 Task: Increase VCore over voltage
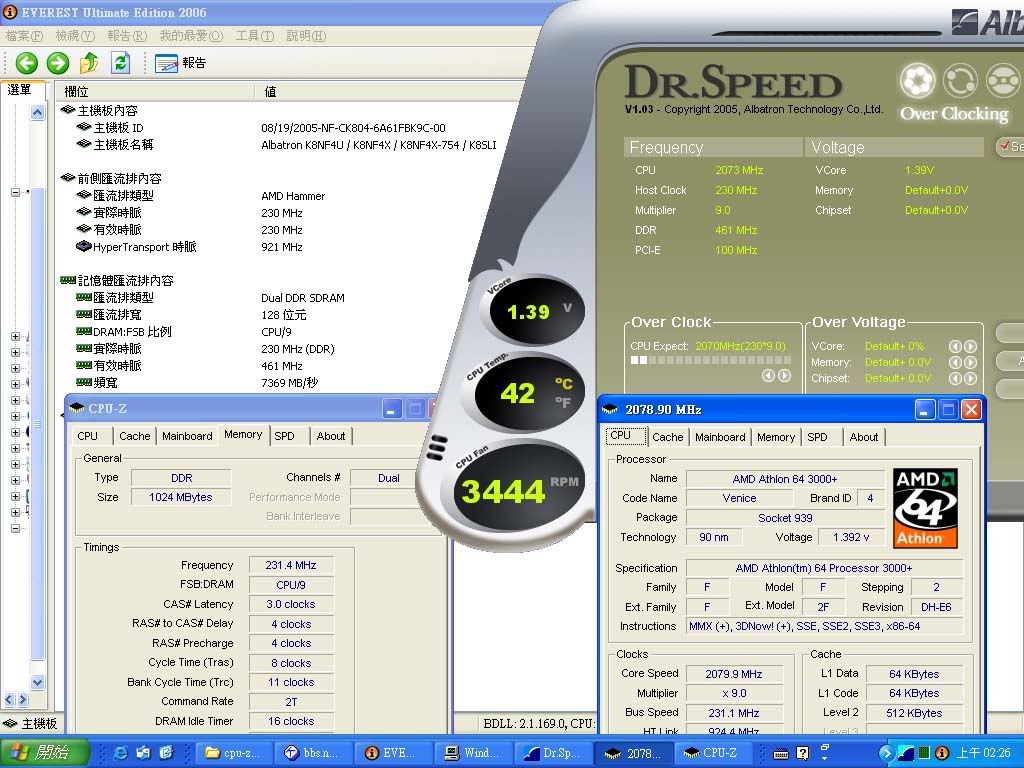970,346
